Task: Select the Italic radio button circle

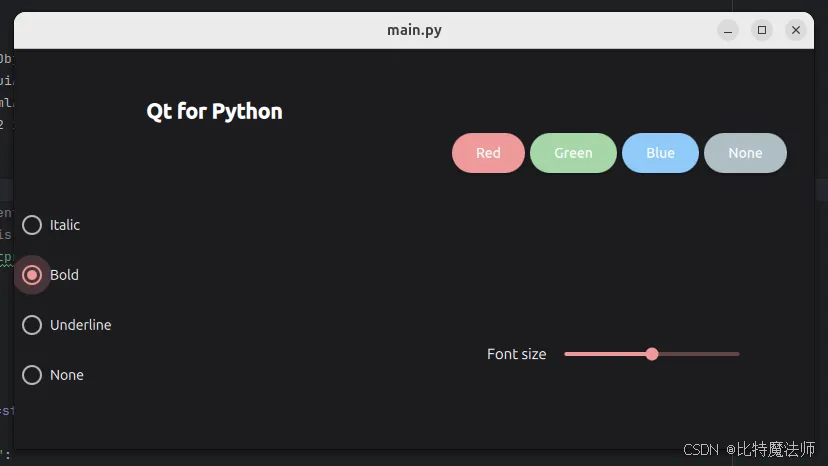Action: [32, 225]
